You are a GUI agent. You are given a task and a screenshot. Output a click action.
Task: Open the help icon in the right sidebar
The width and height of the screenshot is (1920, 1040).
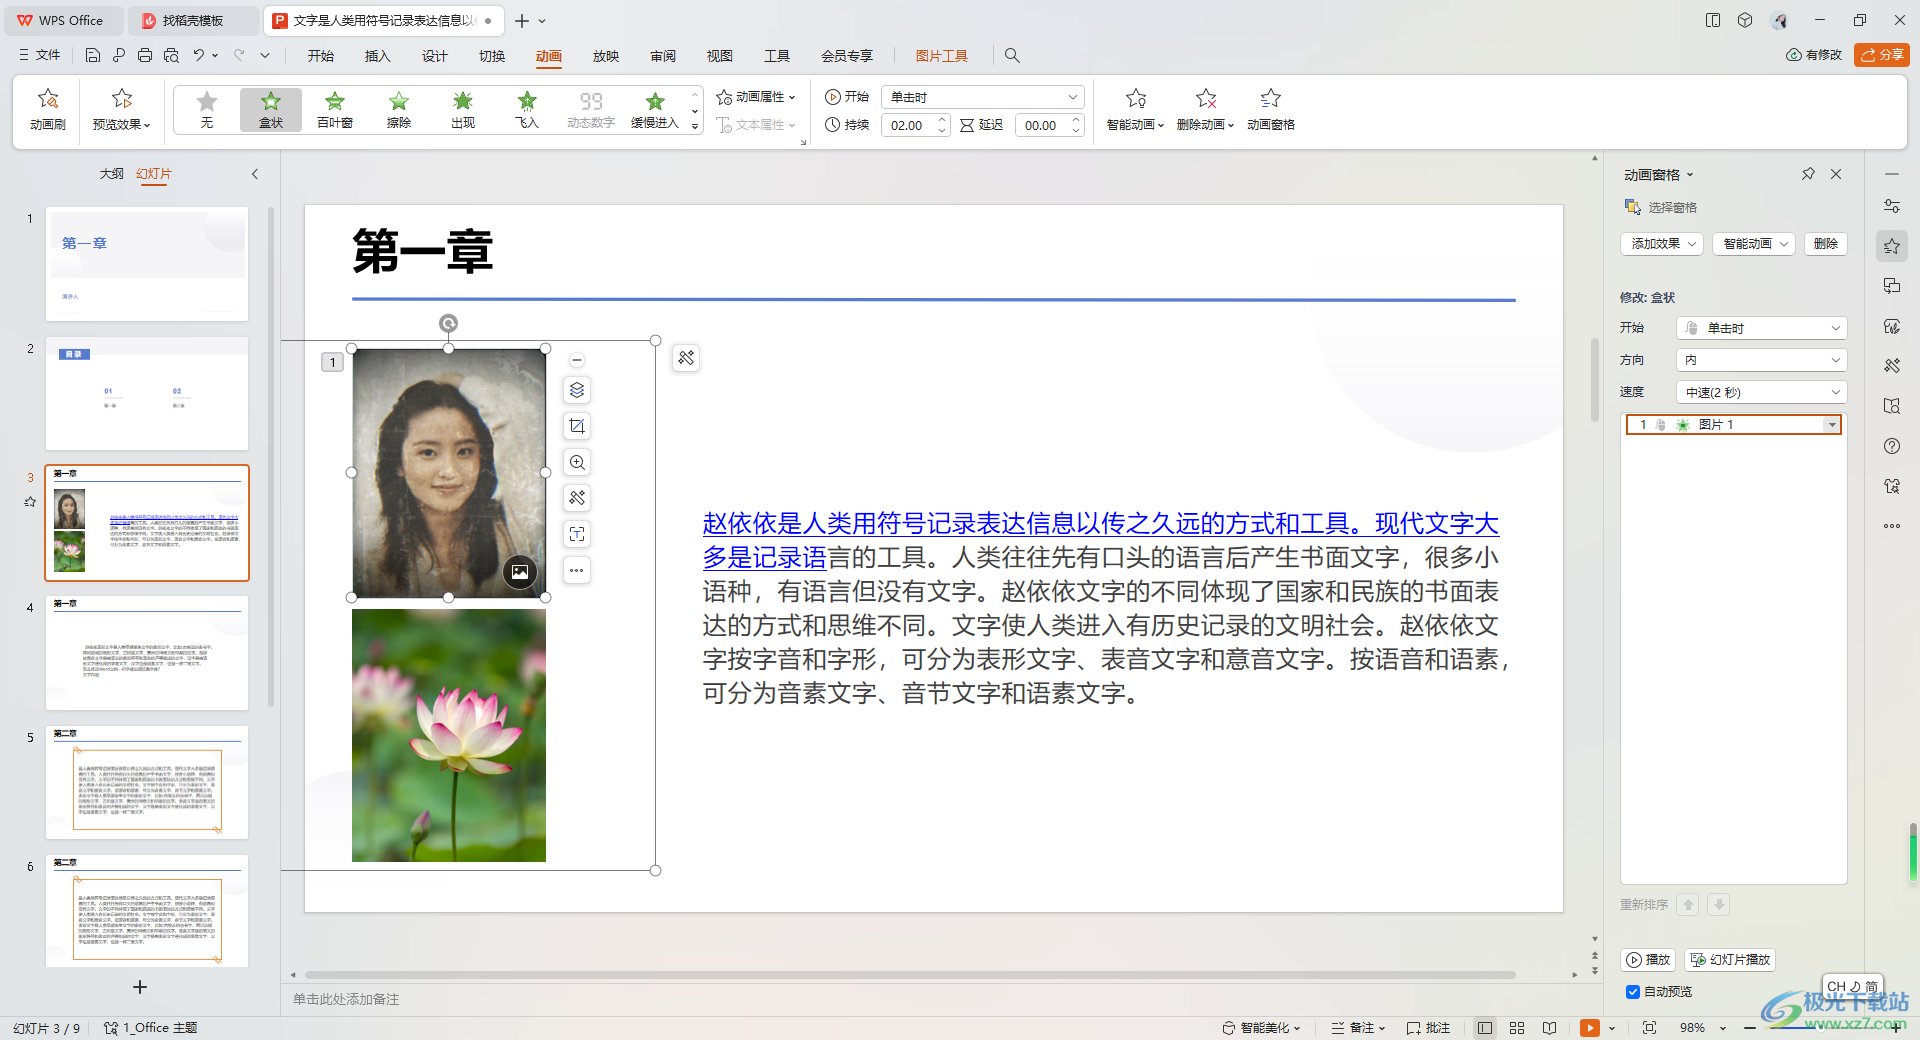pyautogui.click(x=1892, y=446)
